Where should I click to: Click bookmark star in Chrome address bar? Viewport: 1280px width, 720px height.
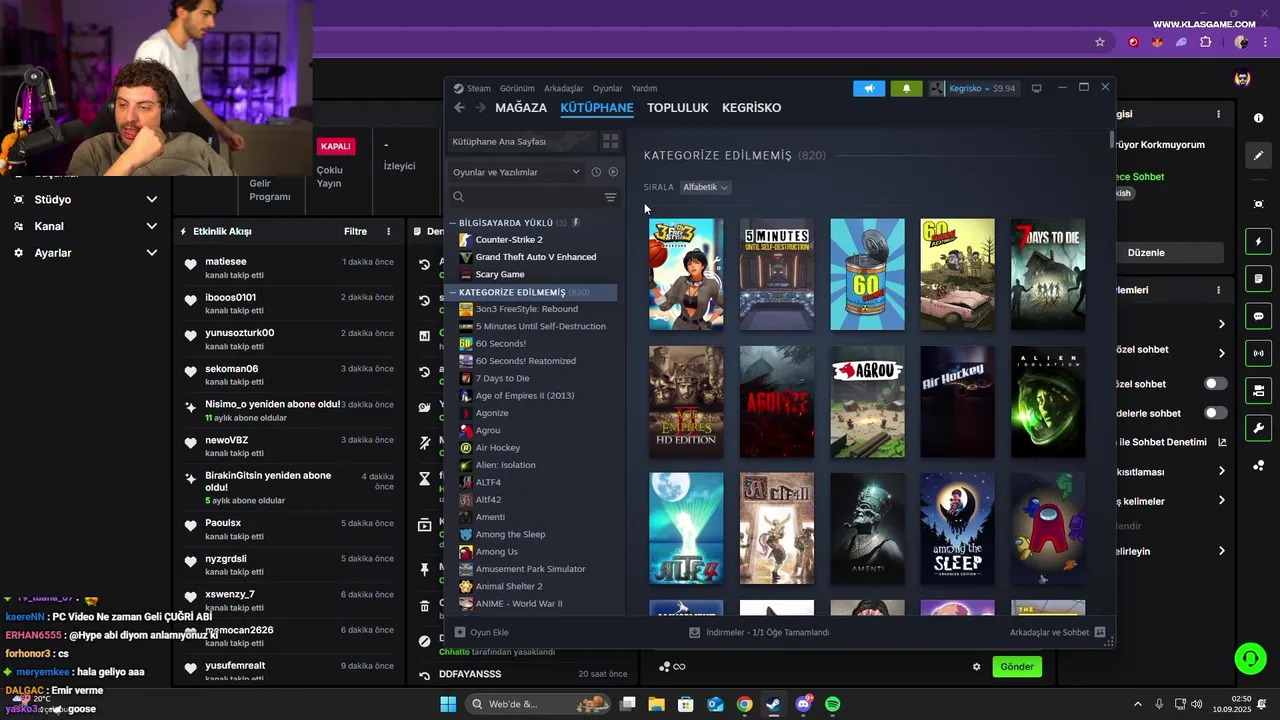coord(1100,42)
